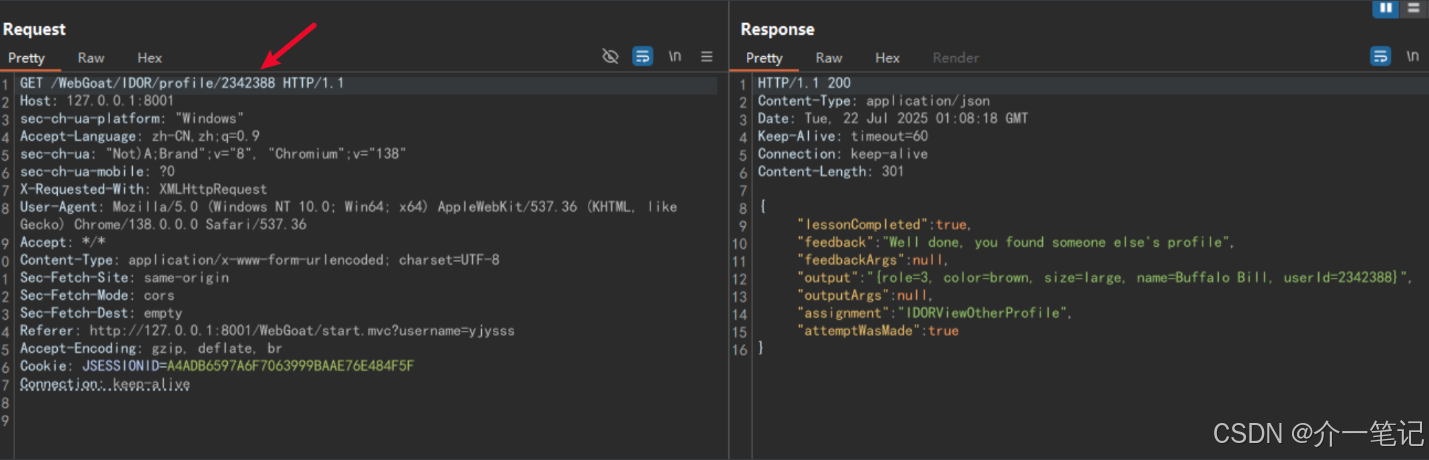
Task: Click the "lessonCompleted":true JSON line
Action: (x=884, y=225)
